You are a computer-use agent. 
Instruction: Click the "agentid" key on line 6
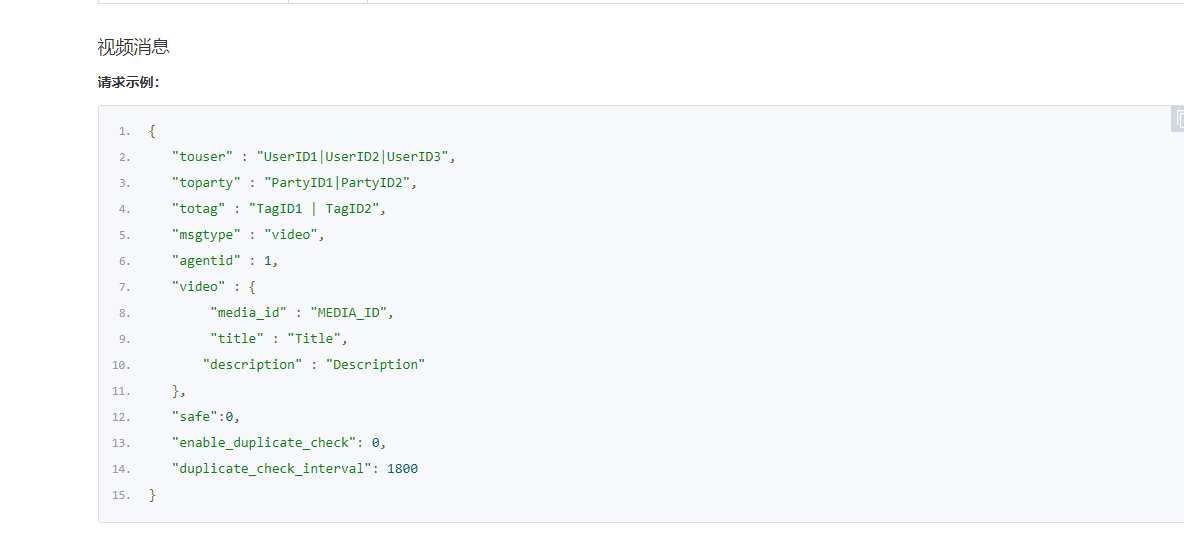pos(203,261)
